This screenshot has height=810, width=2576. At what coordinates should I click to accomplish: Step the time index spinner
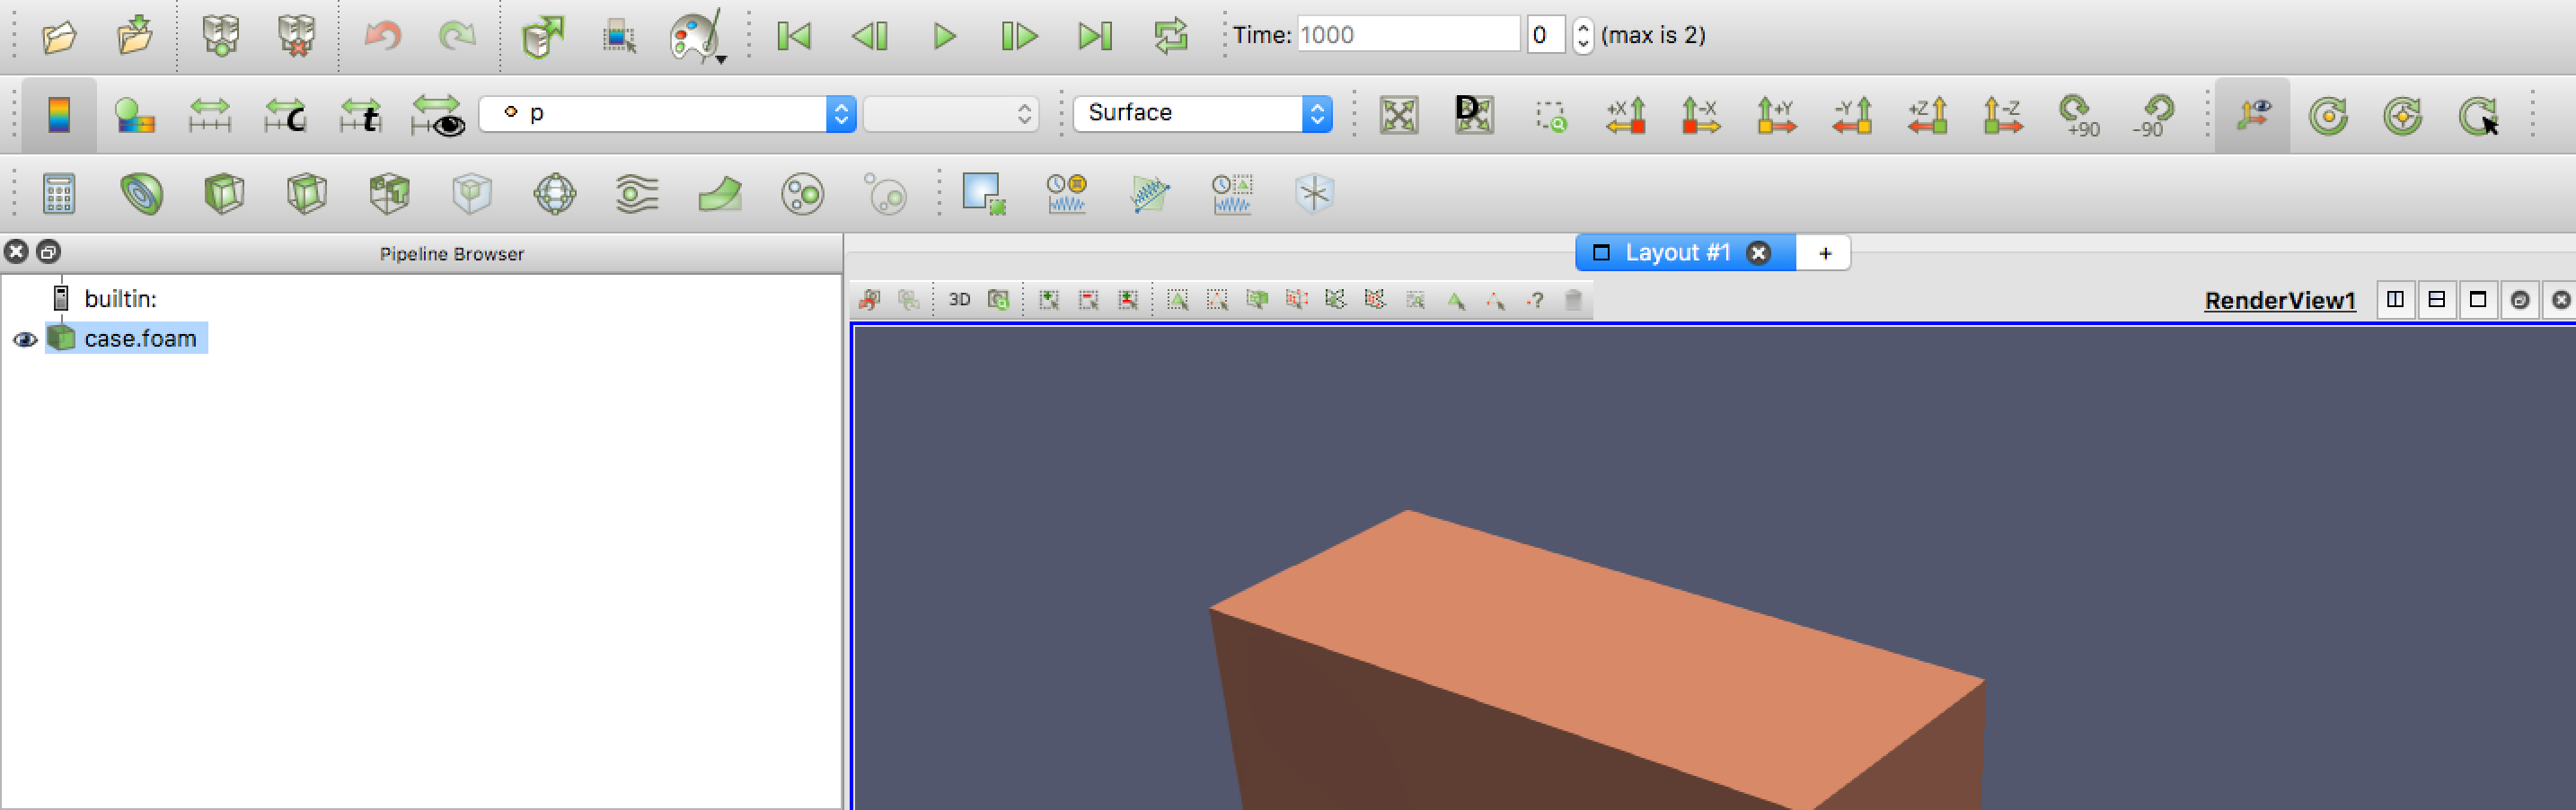[x=1582, y=35]
